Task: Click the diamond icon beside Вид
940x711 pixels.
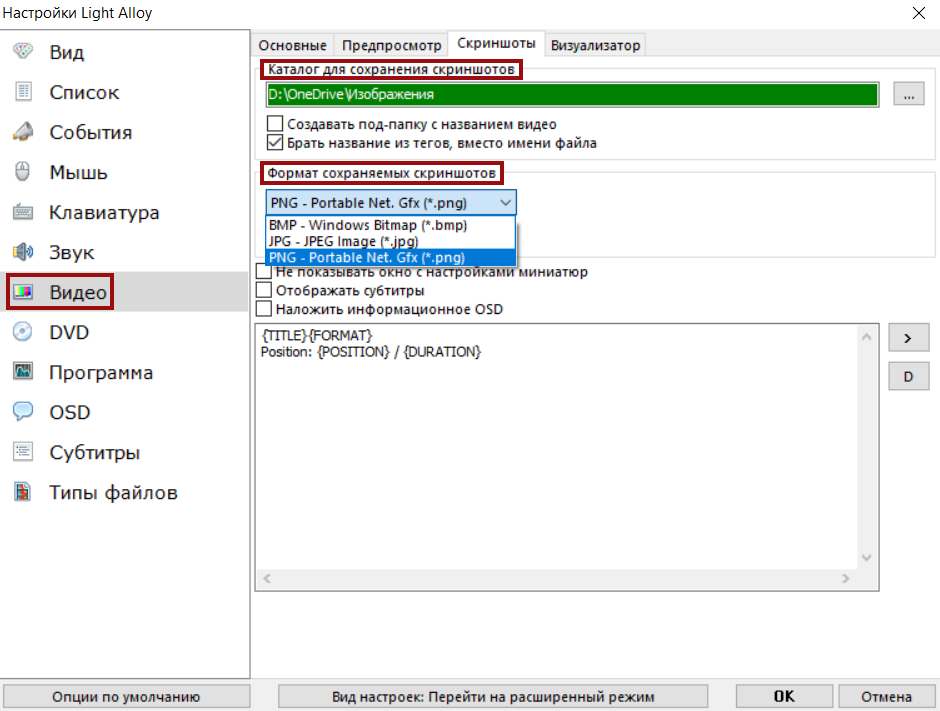Action: 23,52
